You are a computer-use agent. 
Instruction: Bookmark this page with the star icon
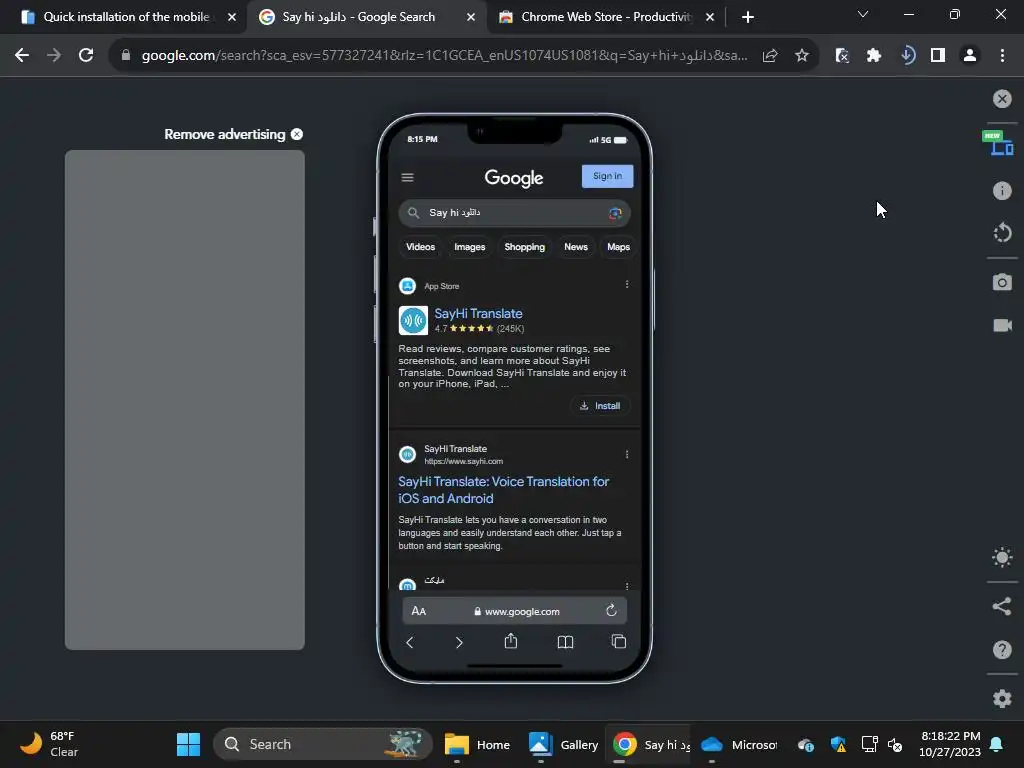[802, 56]
